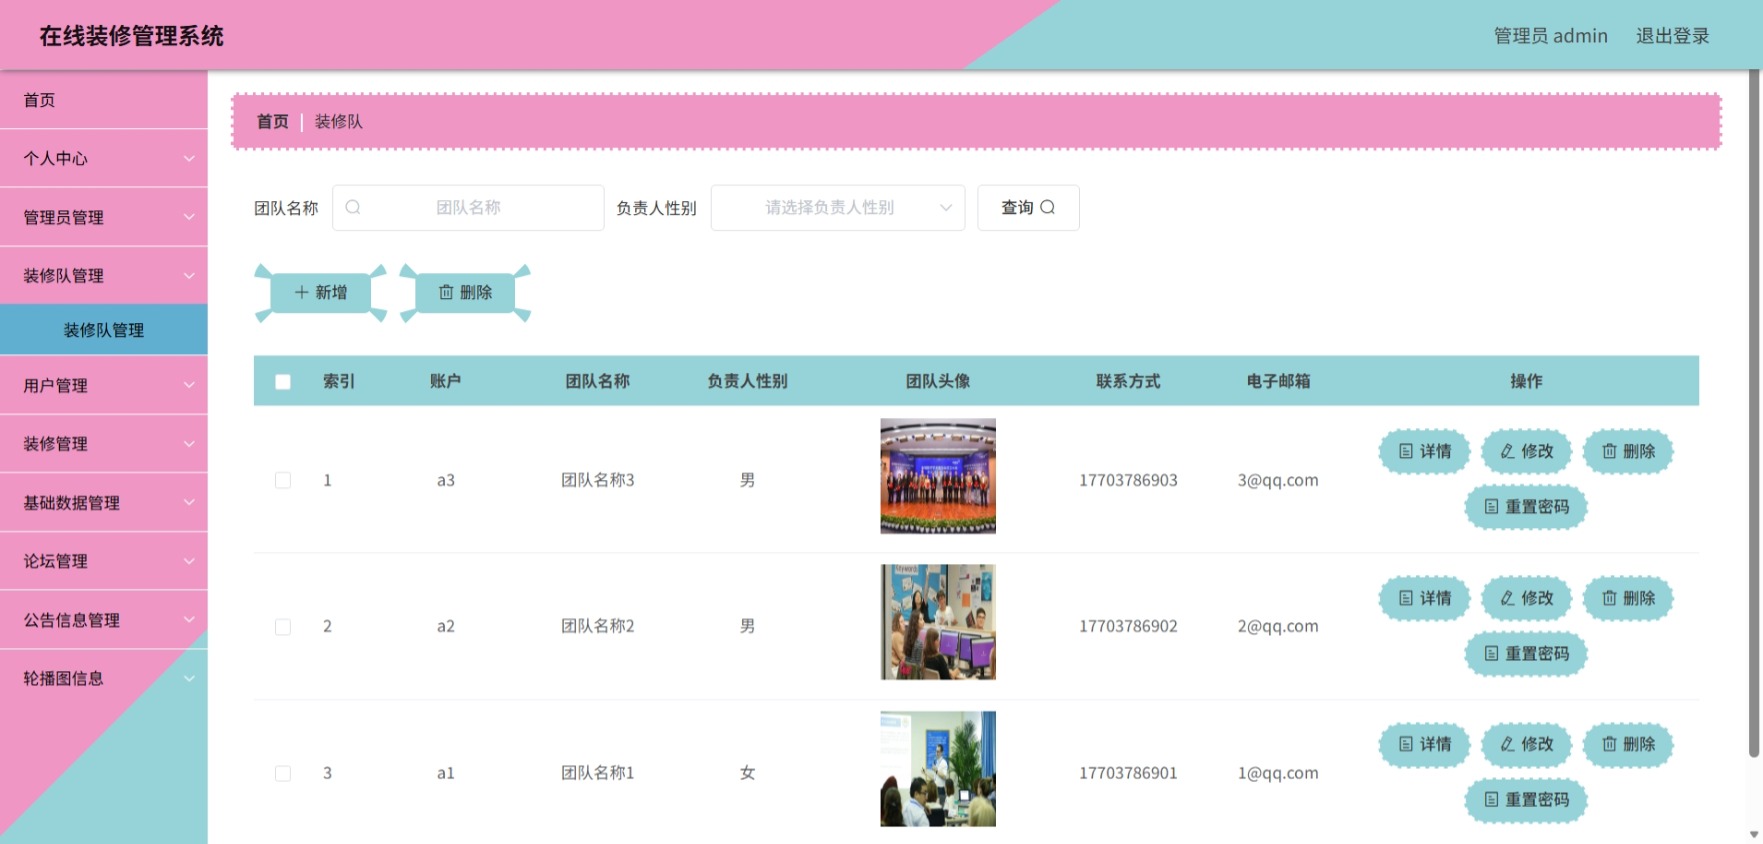This screenshot has height=844, width=1763.
Task: Go to 首页 in the sidebar
Action: pos(104,100)
